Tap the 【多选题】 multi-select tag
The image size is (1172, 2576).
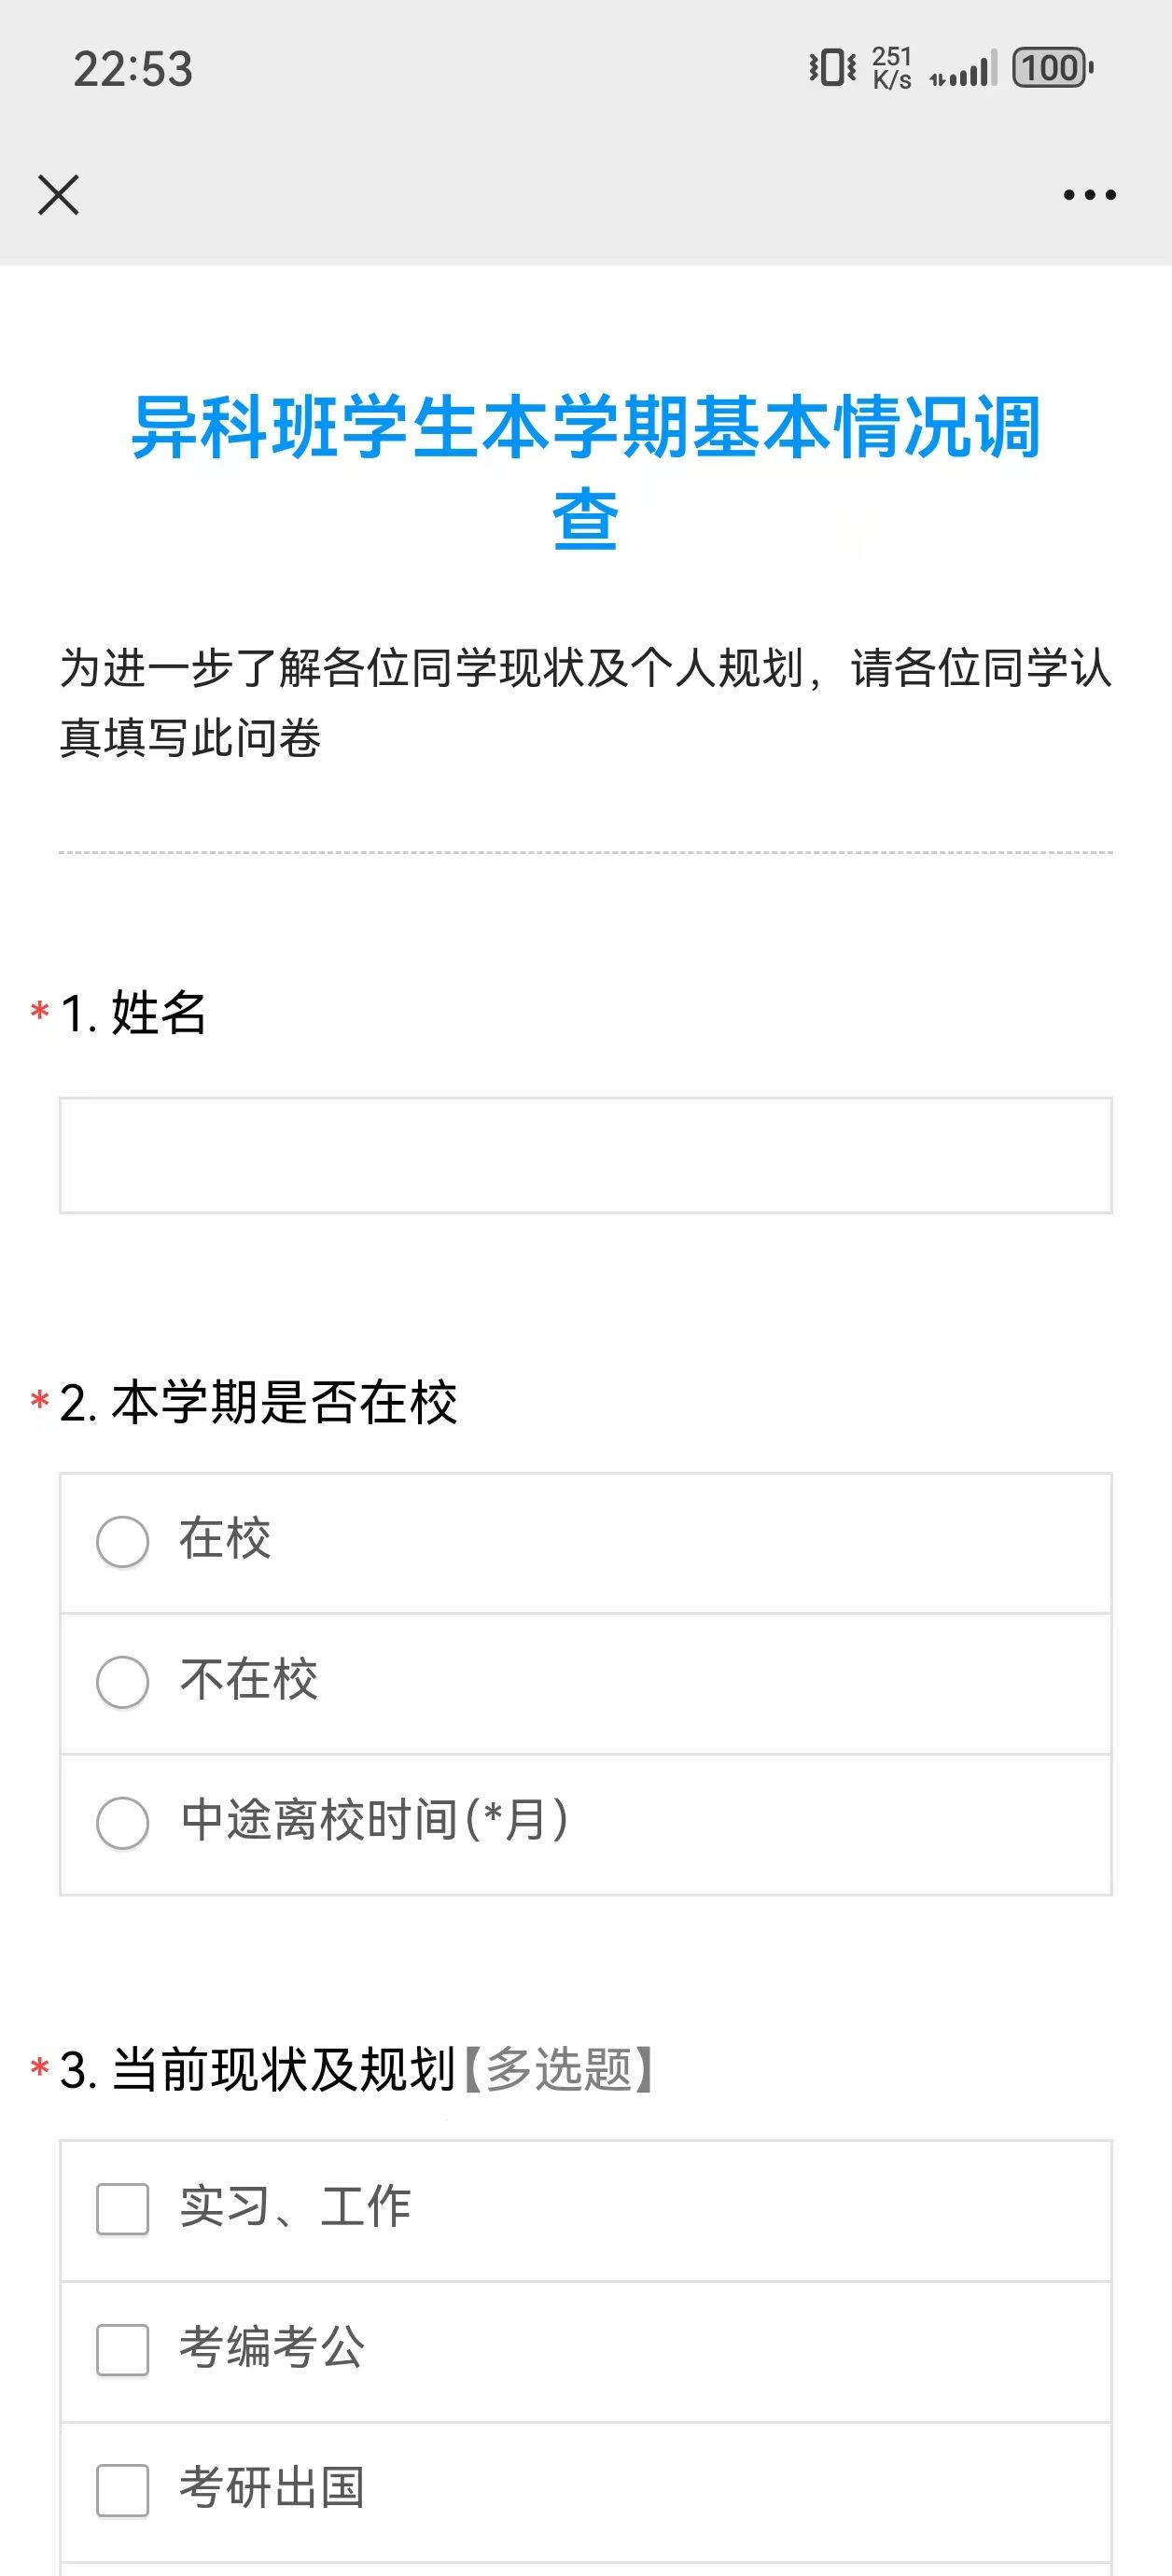pyautogui.click(x=559, y=2069)
